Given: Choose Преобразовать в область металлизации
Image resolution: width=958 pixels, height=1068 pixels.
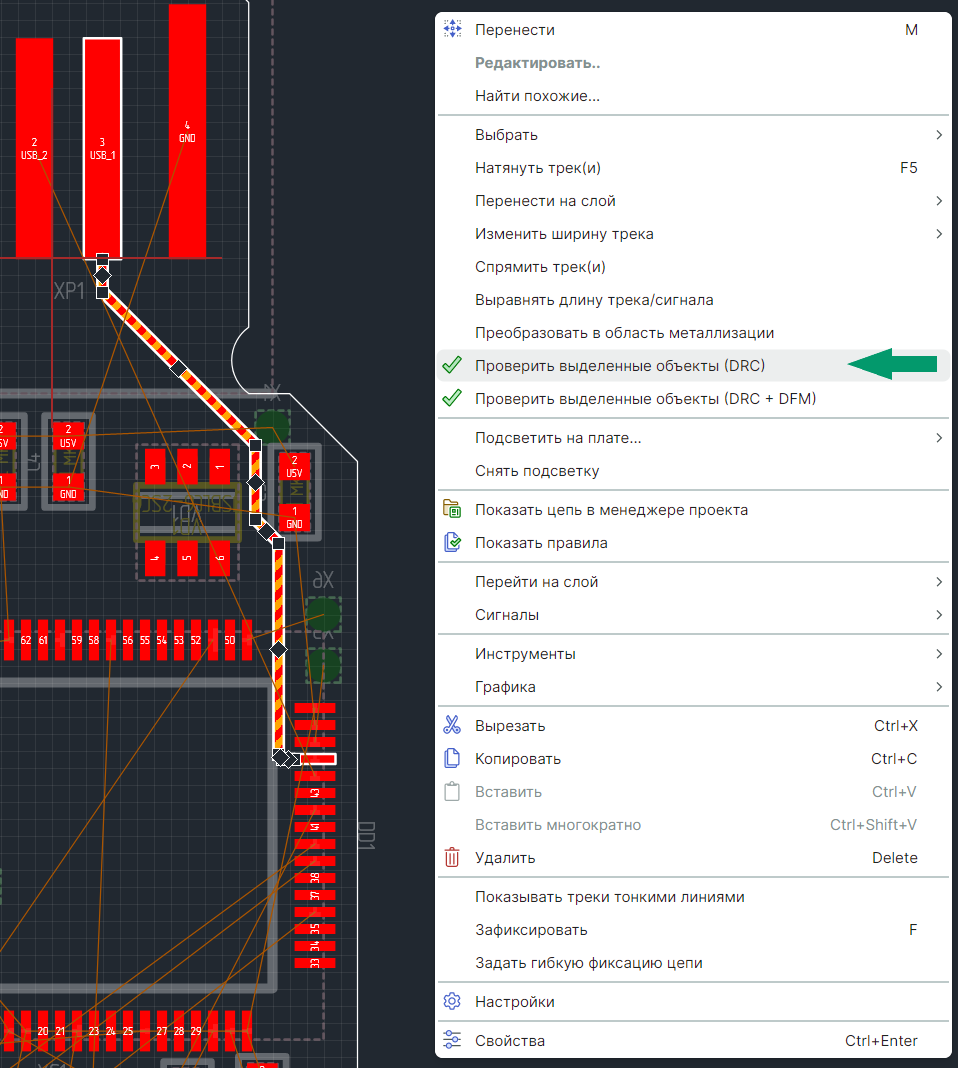Looking at the screenshot, I should (x=624, y=333).
